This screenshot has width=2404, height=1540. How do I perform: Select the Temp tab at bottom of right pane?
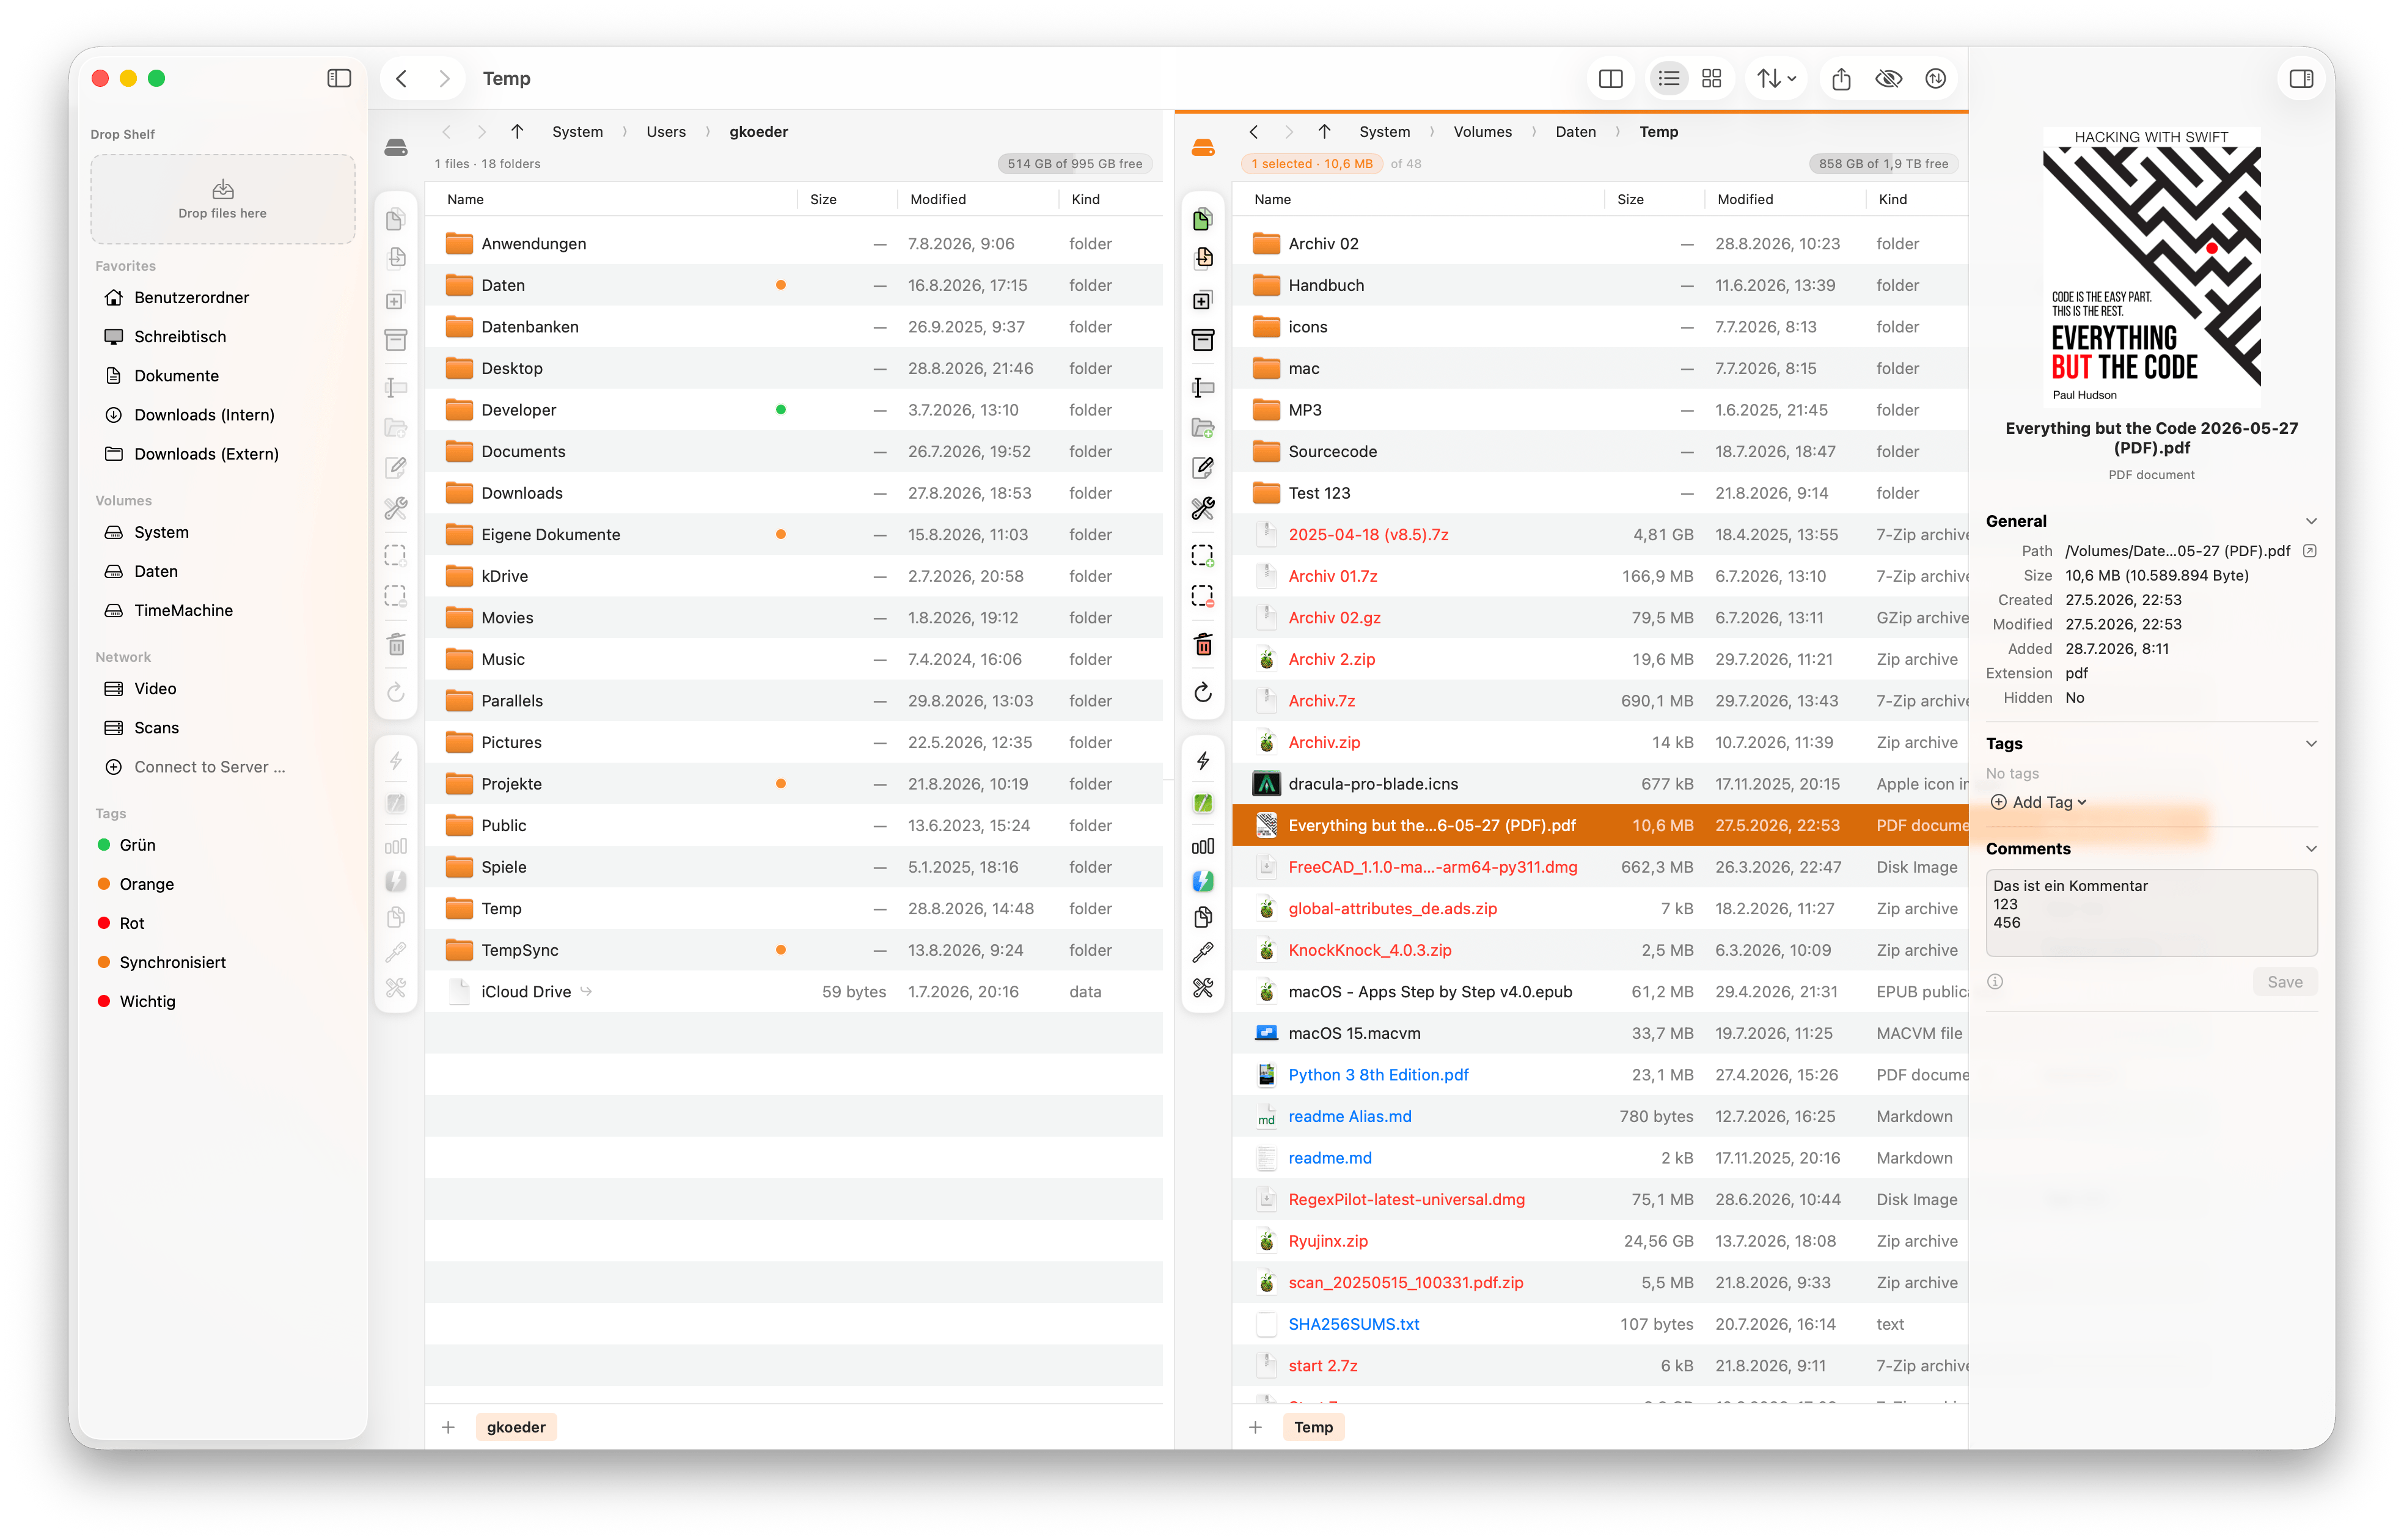coord(1313,1427)
